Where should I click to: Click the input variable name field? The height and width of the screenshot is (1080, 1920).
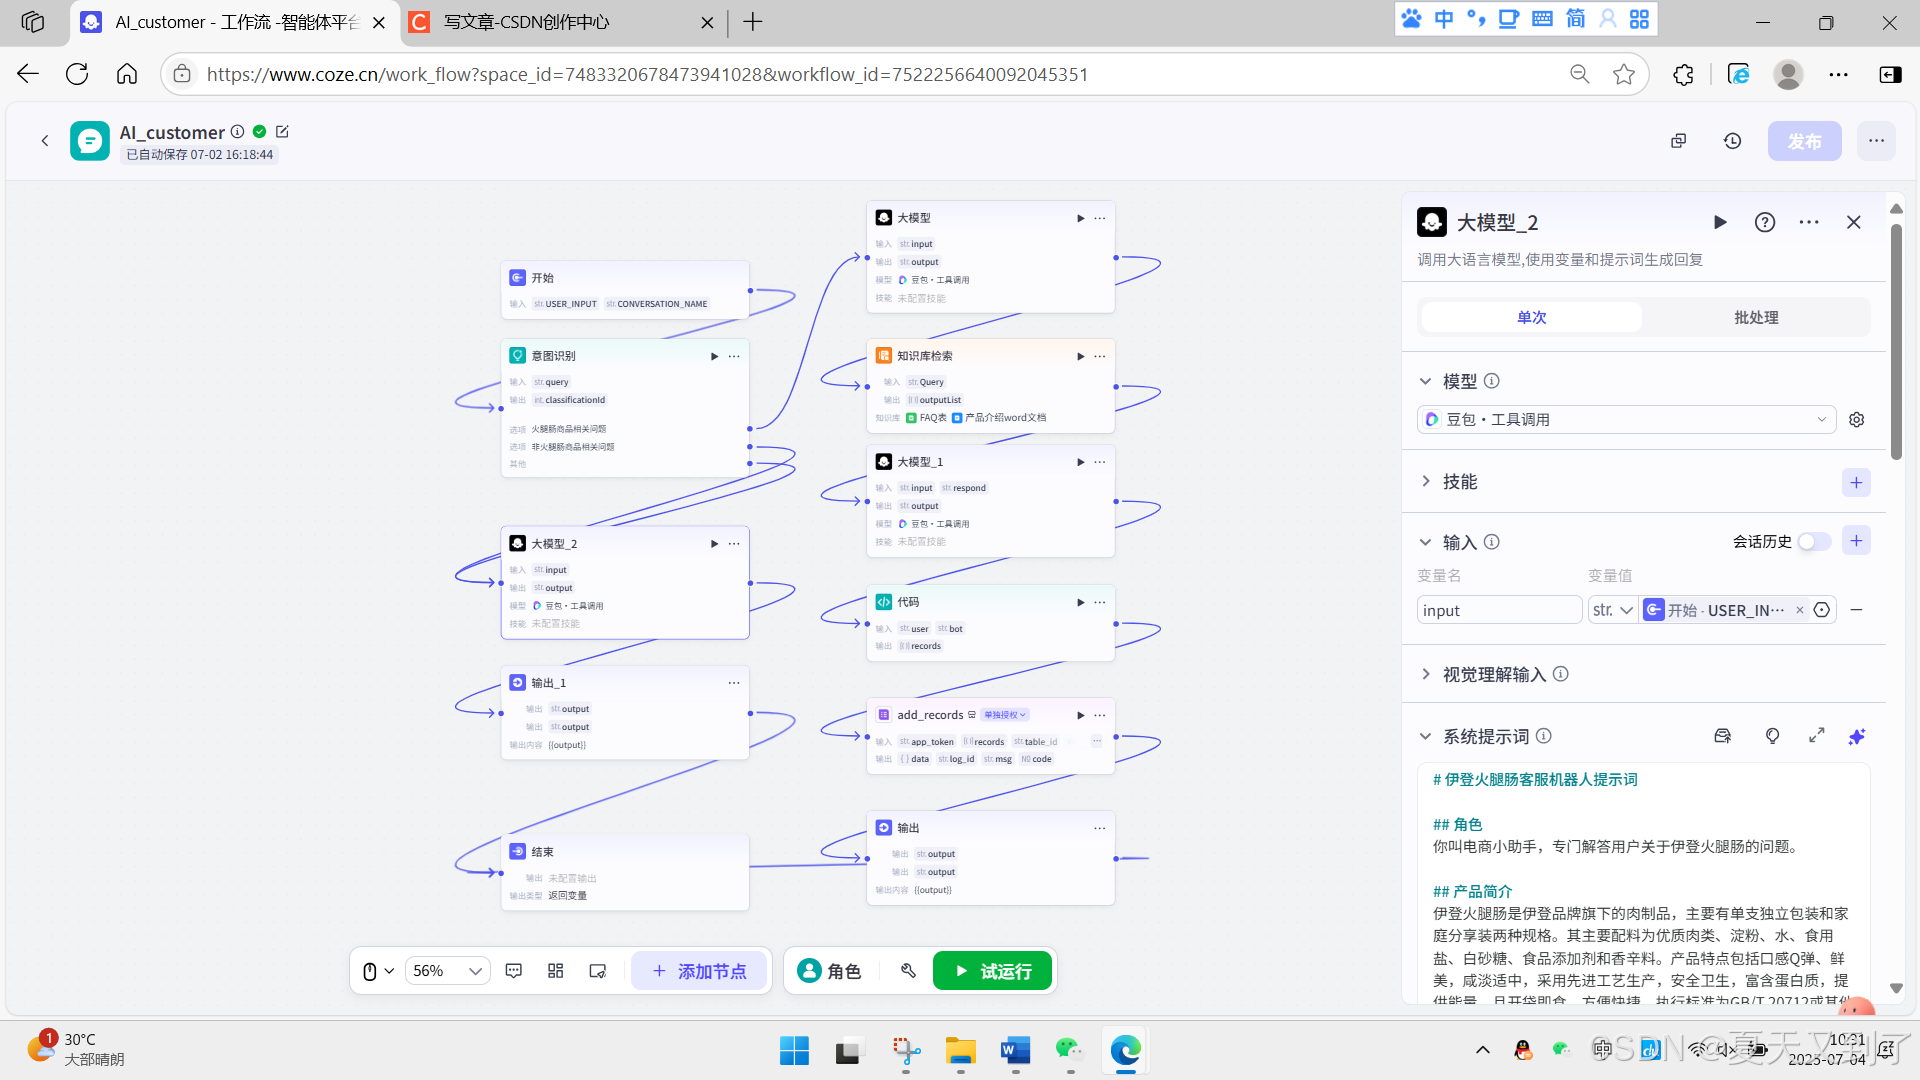1497,610
